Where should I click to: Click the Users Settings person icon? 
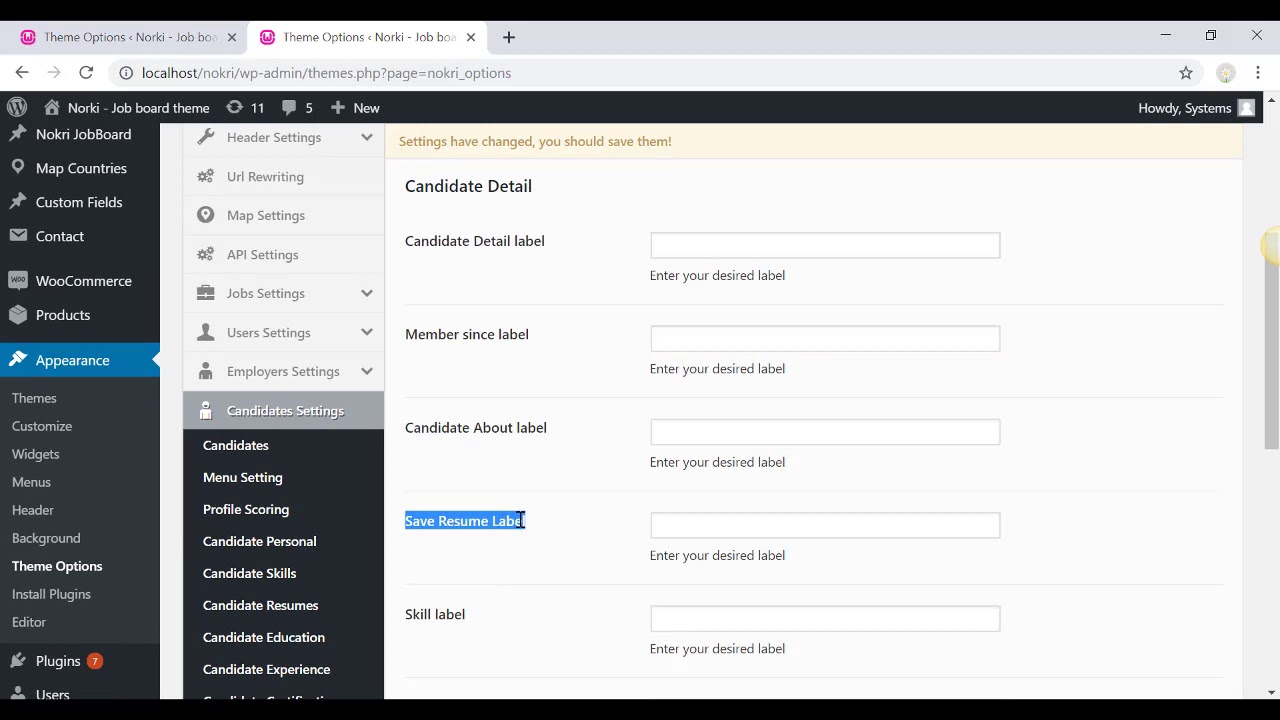point(206,332)
